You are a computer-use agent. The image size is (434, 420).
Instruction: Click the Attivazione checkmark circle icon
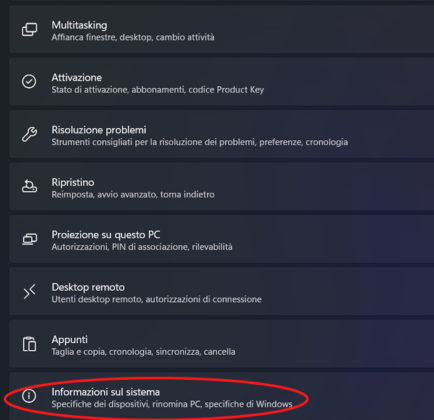click(x=29, y=81)
